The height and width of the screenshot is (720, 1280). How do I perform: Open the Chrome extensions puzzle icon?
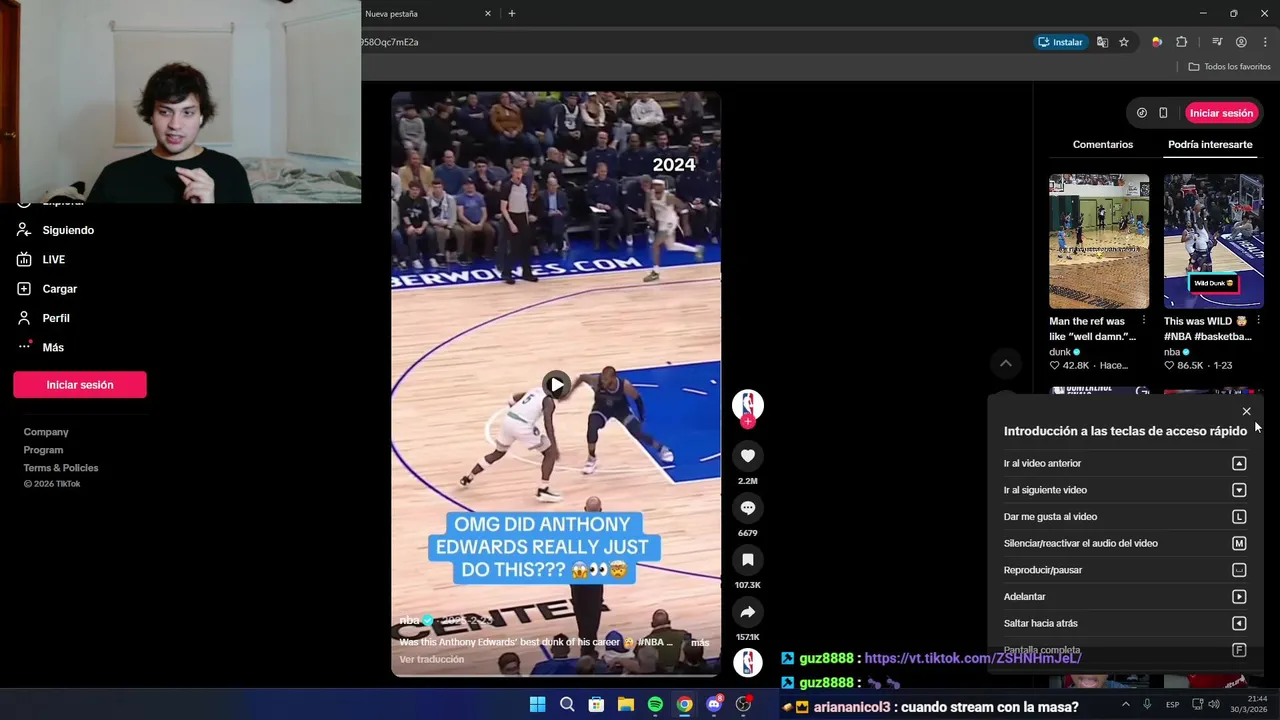coord(1182,42)
